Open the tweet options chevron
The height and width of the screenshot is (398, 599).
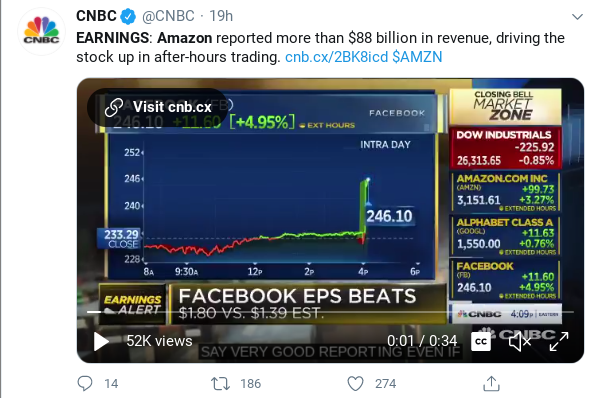click(x=577, y=16)
